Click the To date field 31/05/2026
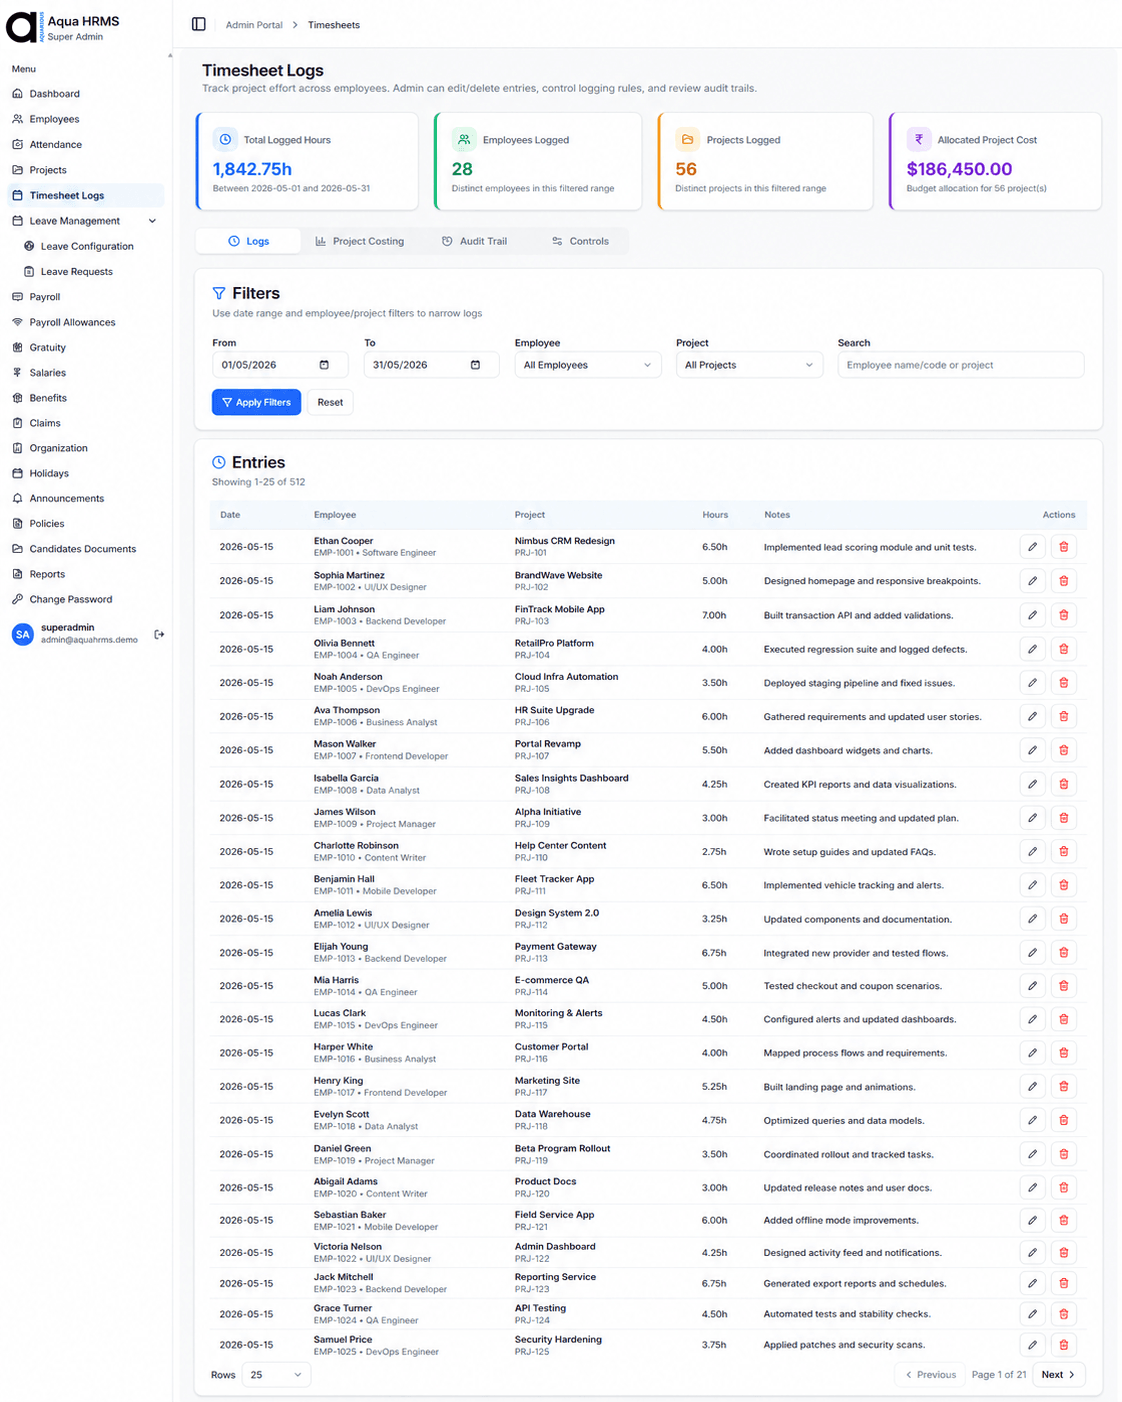1122x1402 pixels. 431,365
